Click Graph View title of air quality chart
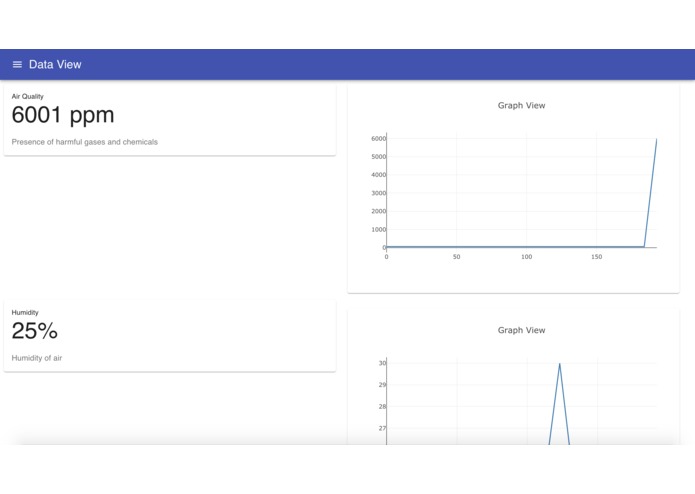 [x=521, y=105]
